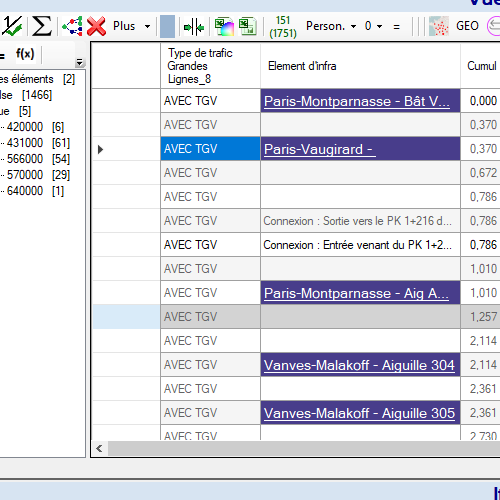500x500 pixels.
Task: Click the Type de trafic Grandes Lignes_8 column header
Action: tap(210, 66)
